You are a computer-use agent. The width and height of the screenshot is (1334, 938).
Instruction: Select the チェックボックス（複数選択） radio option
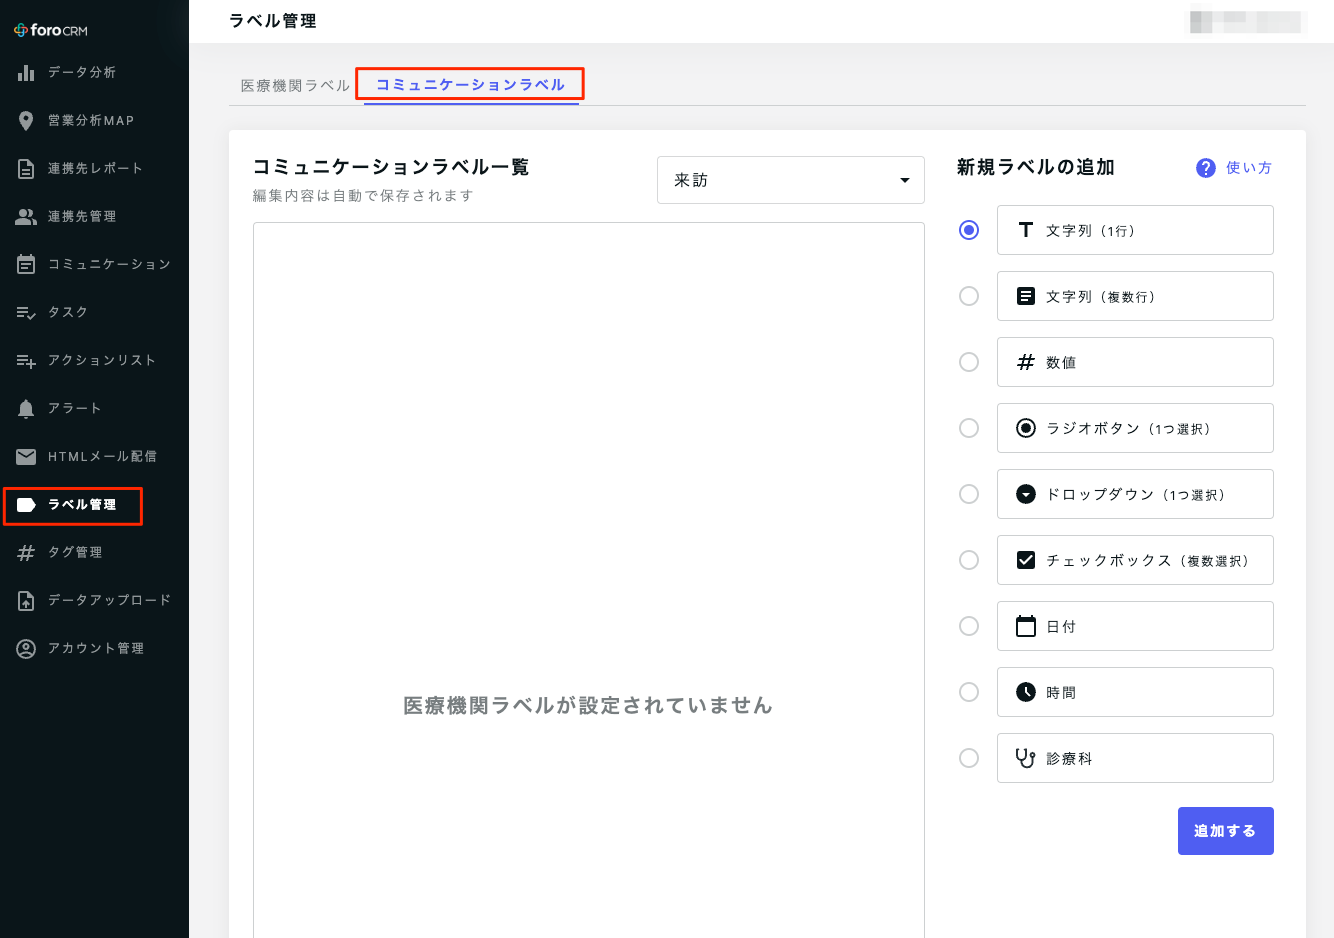coord(969,560)
